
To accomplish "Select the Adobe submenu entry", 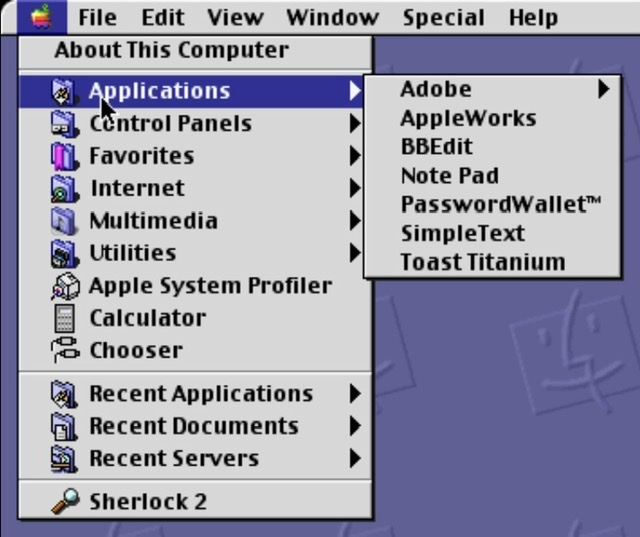I will tap(493, 89).
